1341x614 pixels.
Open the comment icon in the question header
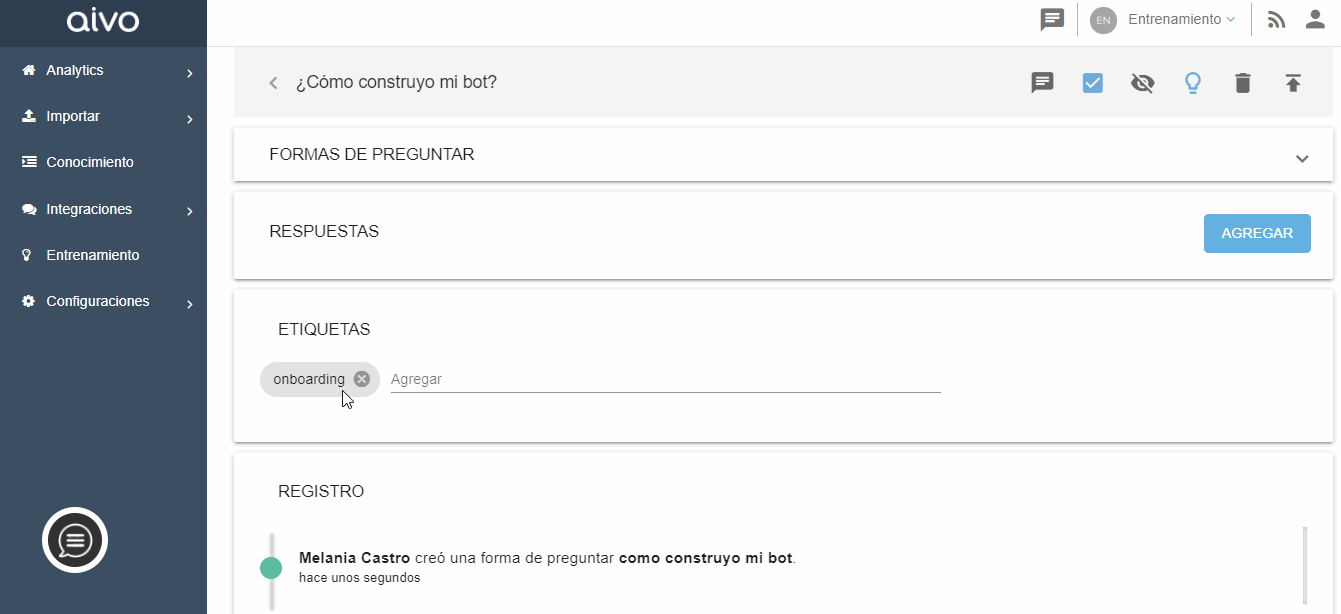(1043, 83)
